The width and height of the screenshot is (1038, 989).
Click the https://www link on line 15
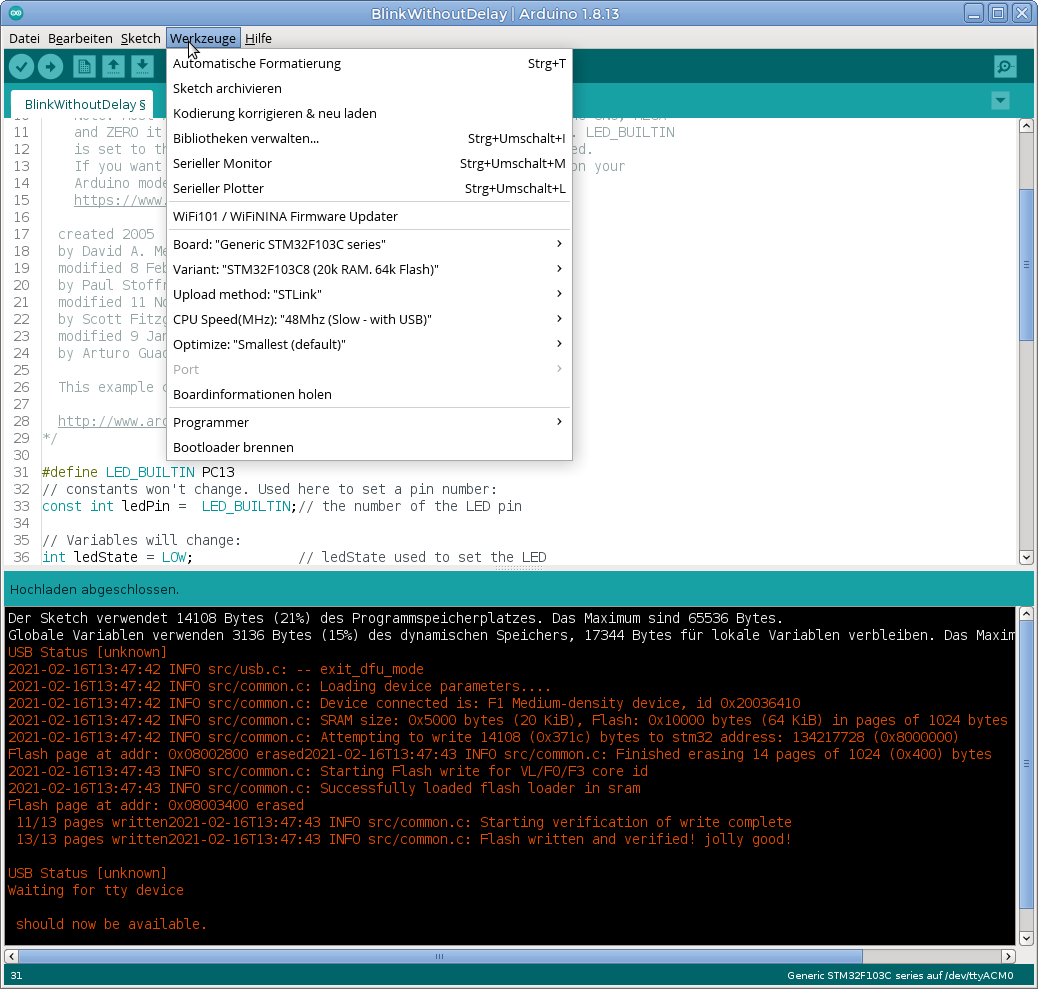coord(120,200)
